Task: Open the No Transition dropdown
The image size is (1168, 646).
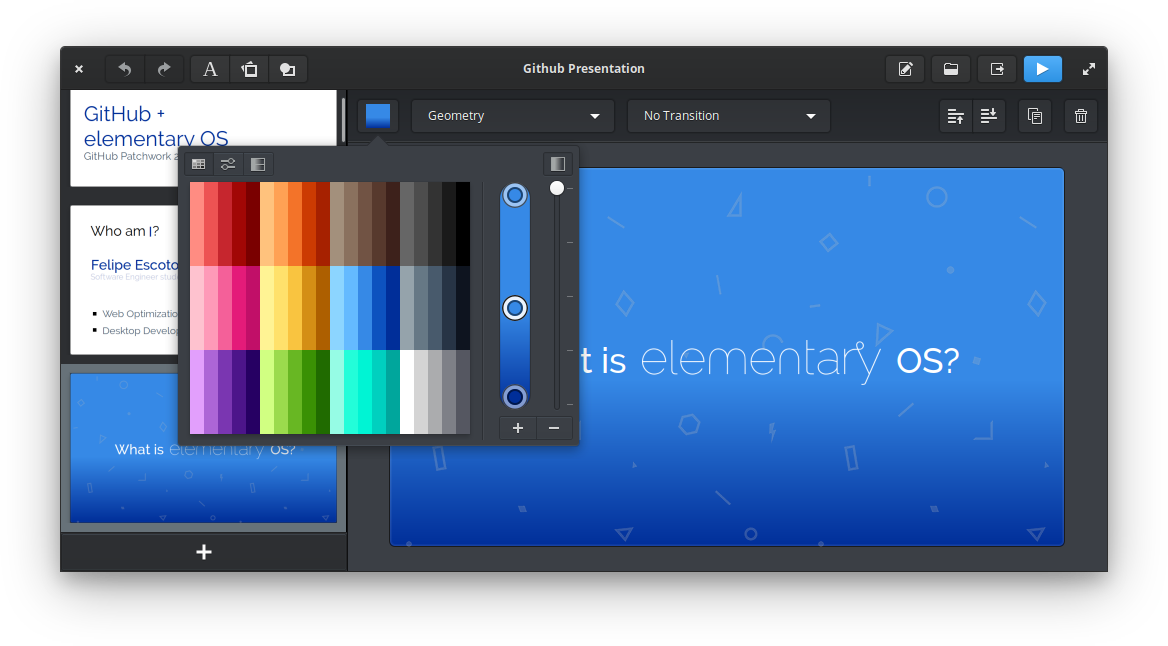Action: point(729,116)
